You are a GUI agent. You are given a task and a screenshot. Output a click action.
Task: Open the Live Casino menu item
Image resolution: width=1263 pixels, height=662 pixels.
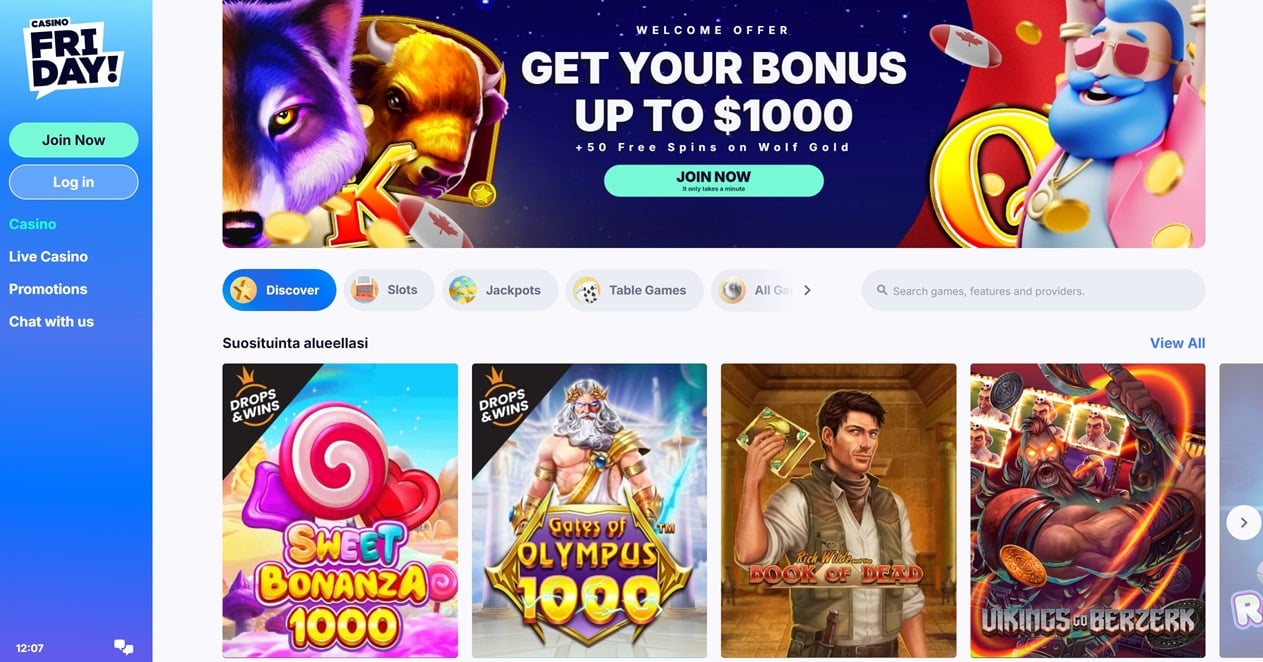click(x=48, y=257)
